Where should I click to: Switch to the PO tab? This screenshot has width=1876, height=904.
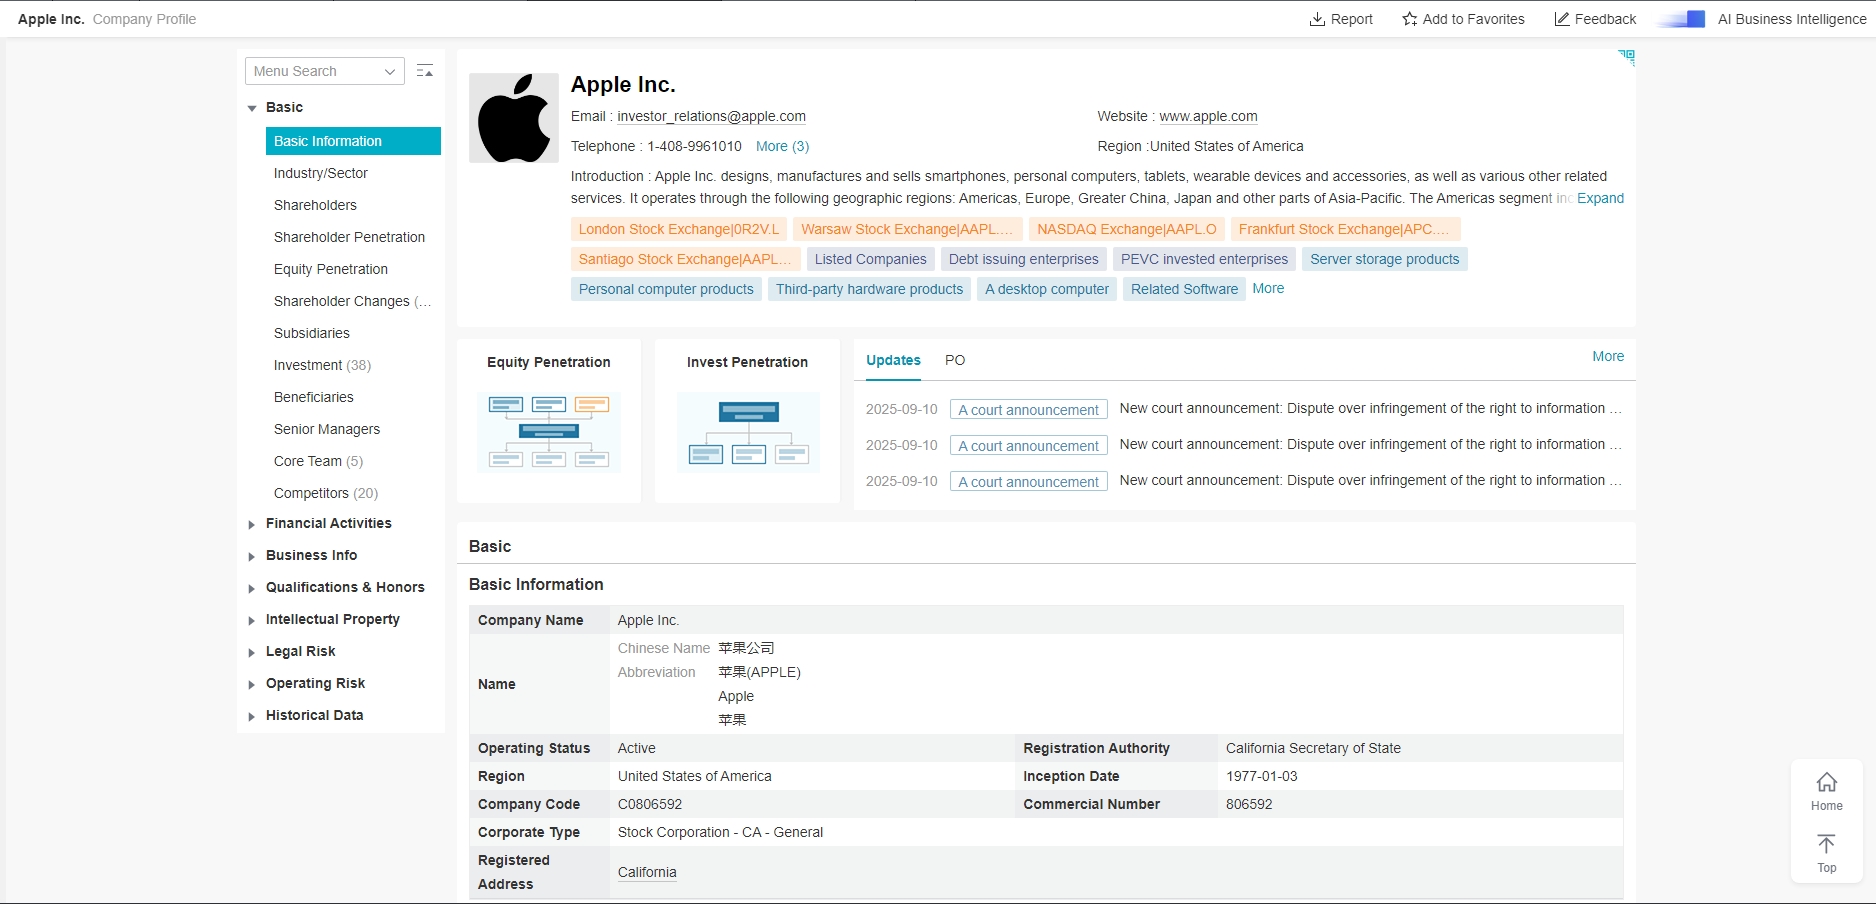955,360
